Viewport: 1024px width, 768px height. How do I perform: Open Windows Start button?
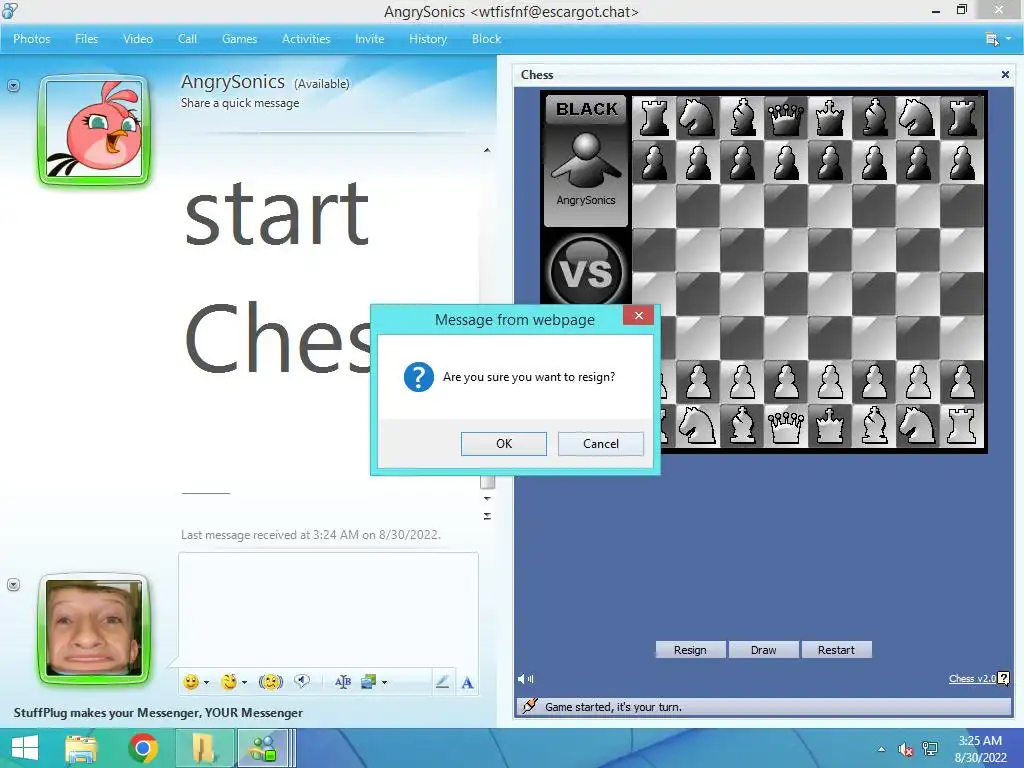point(25,748)
